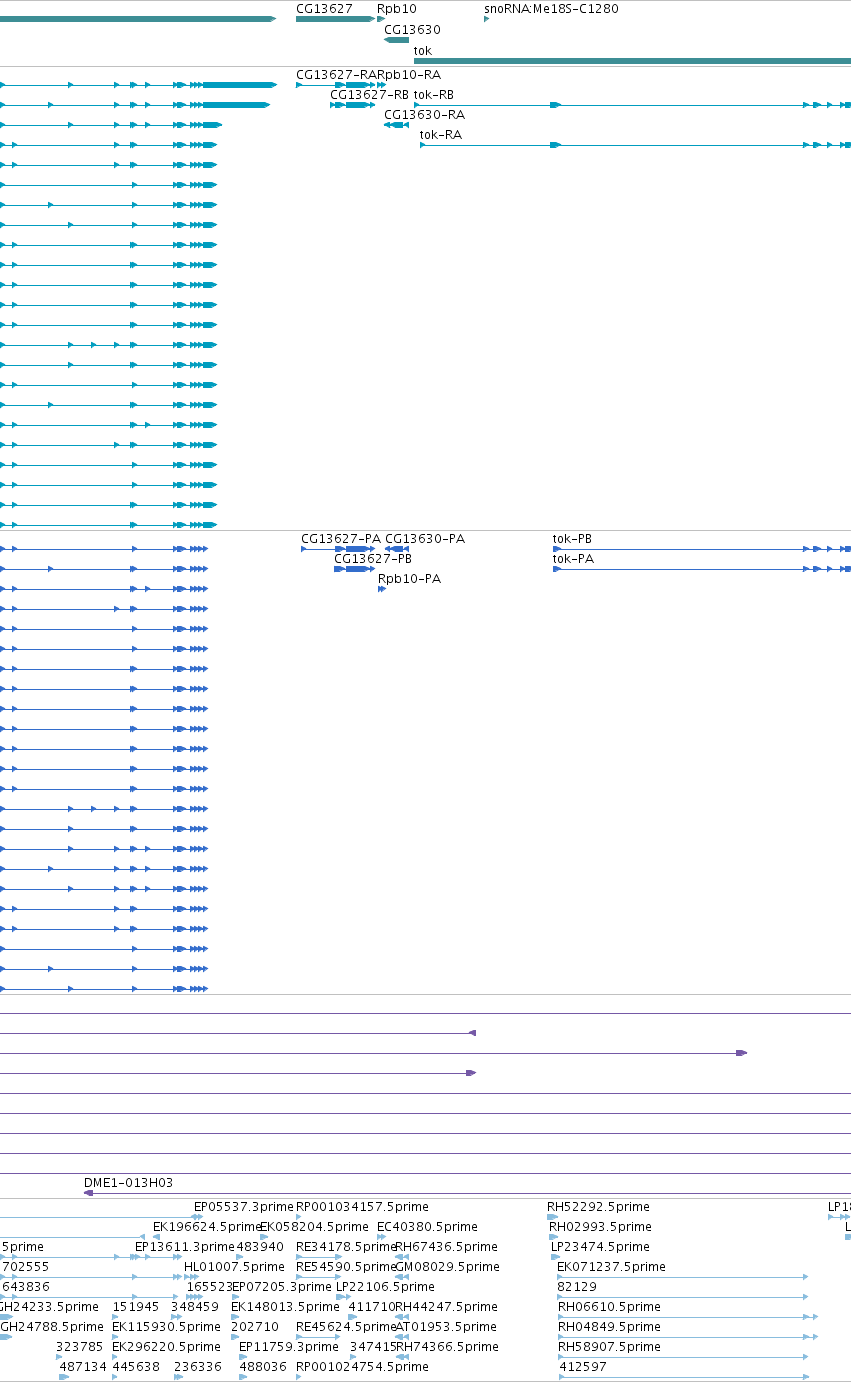Select EST EK115930.5prime
This screenshot has width=851, height=1382.
[x=166, y=1326]
